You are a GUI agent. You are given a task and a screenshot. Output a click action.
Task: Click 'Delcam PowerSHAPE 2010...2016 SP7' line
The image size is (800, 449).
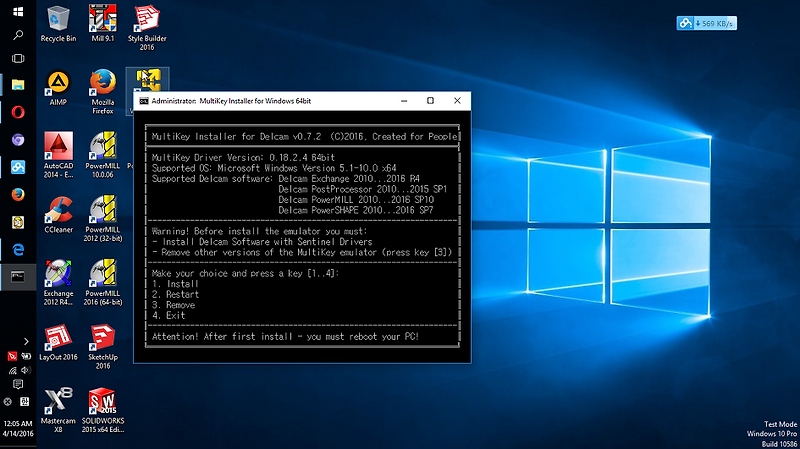click(x=356, y=210)
